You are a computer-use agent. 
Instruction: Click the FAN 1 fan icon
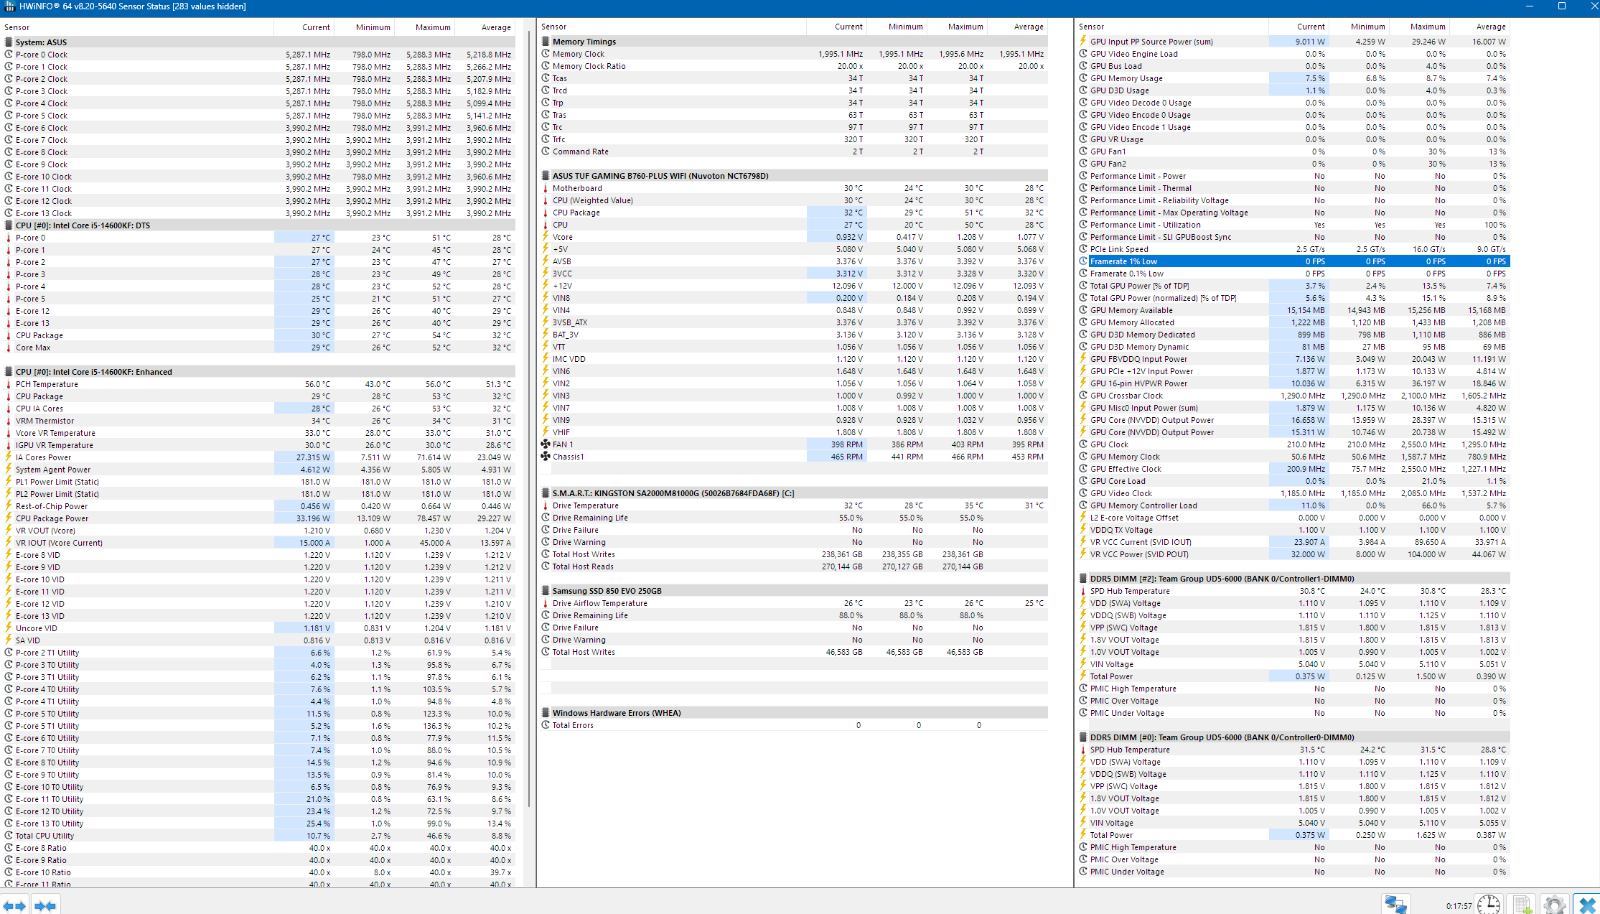pyautogui.click(x=546, y=444)
